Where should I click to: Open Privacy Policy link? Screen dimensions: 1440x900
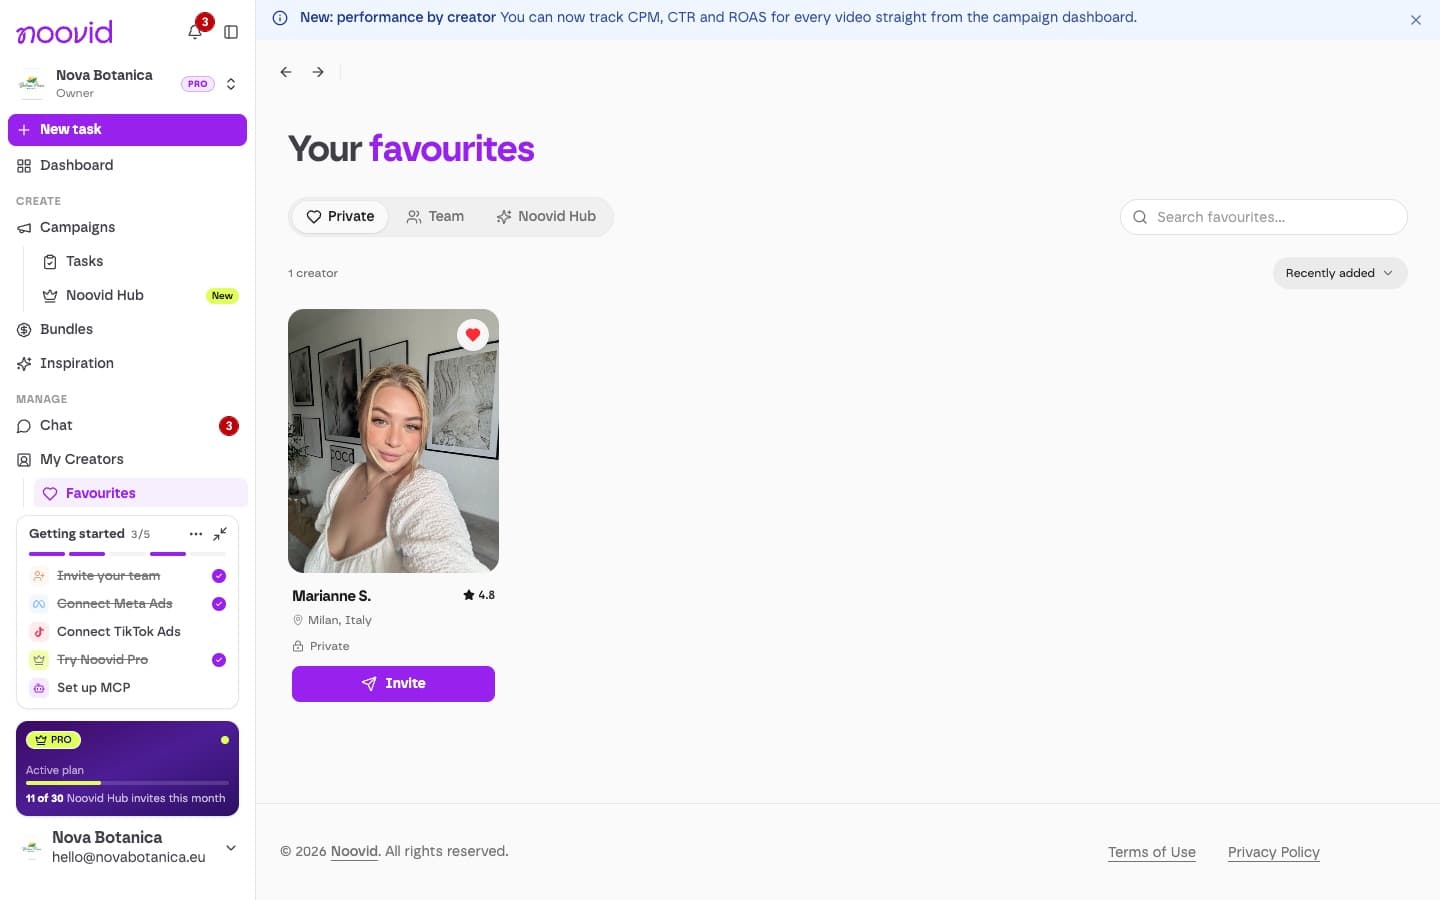tap(1274, 852)
